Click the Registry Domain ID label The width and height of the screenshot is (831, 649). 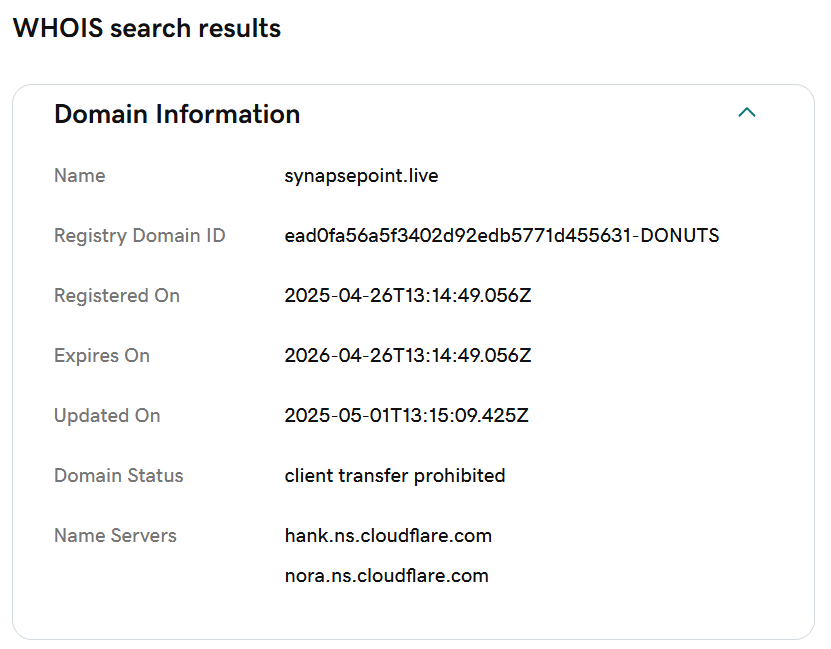coord(140,236)
